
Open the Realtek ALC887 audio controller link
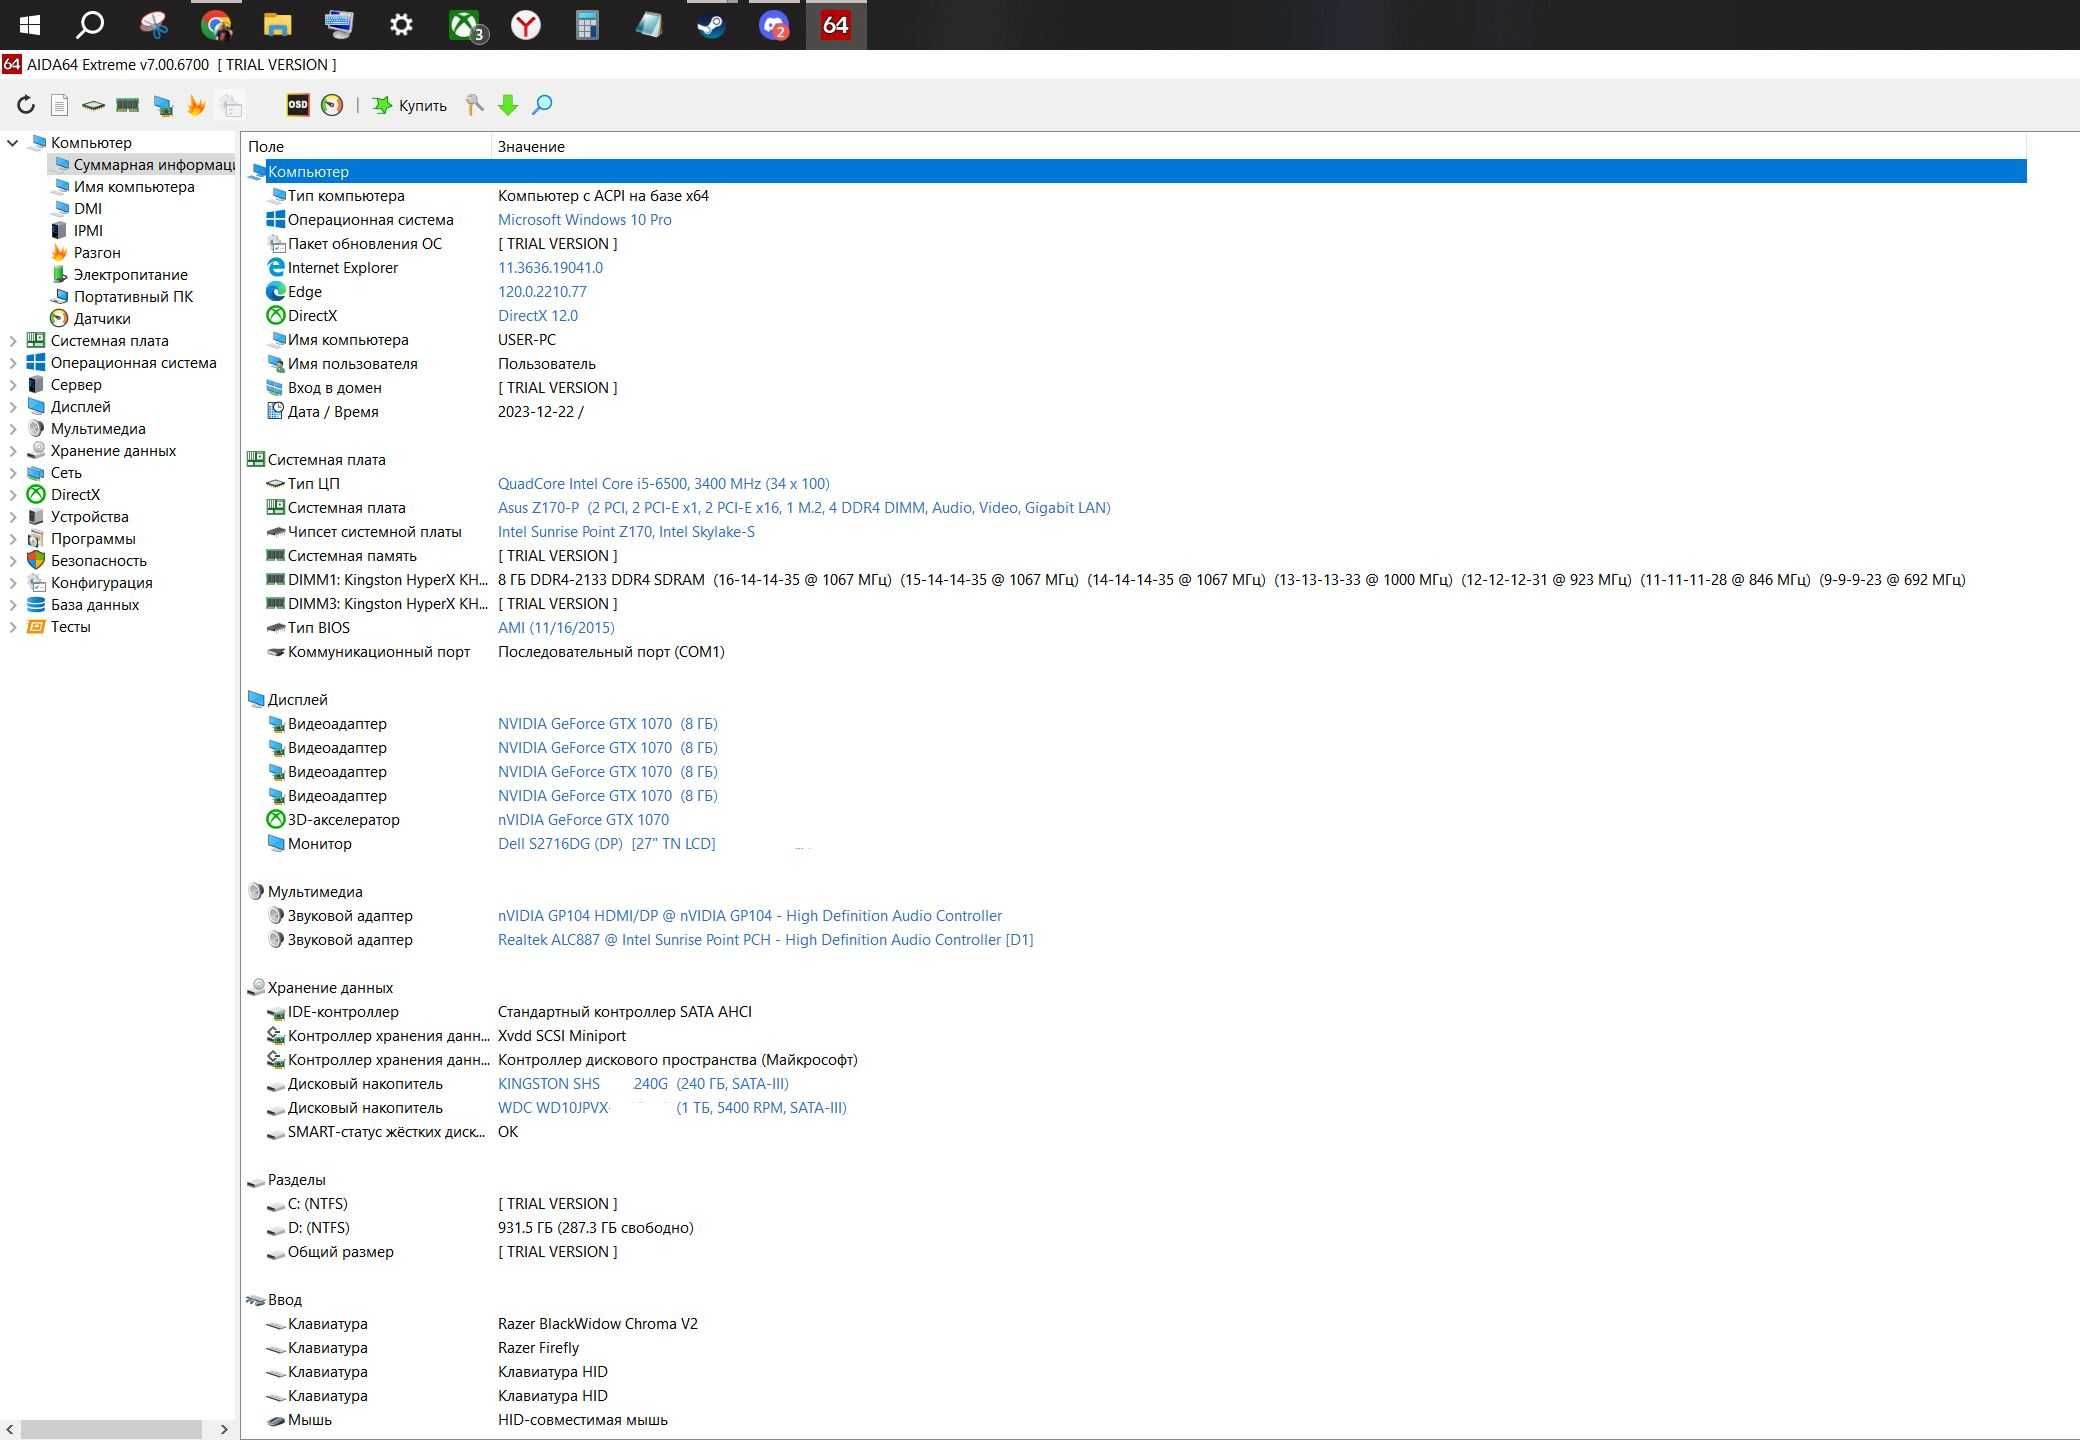click(766, 940)
